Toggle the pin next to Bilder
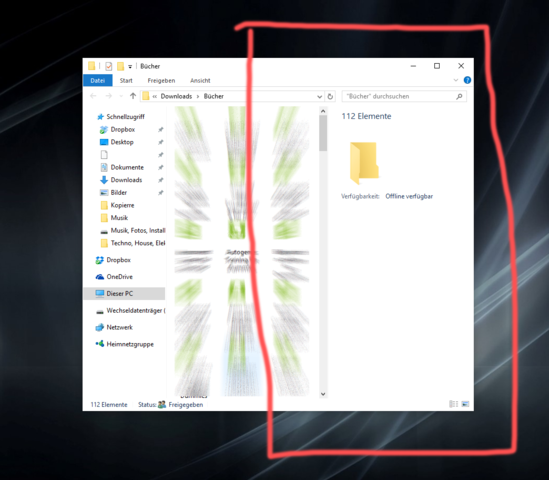The height and width of the screenshot is (480, 549). pyautogui.click(x=161, y=193)
